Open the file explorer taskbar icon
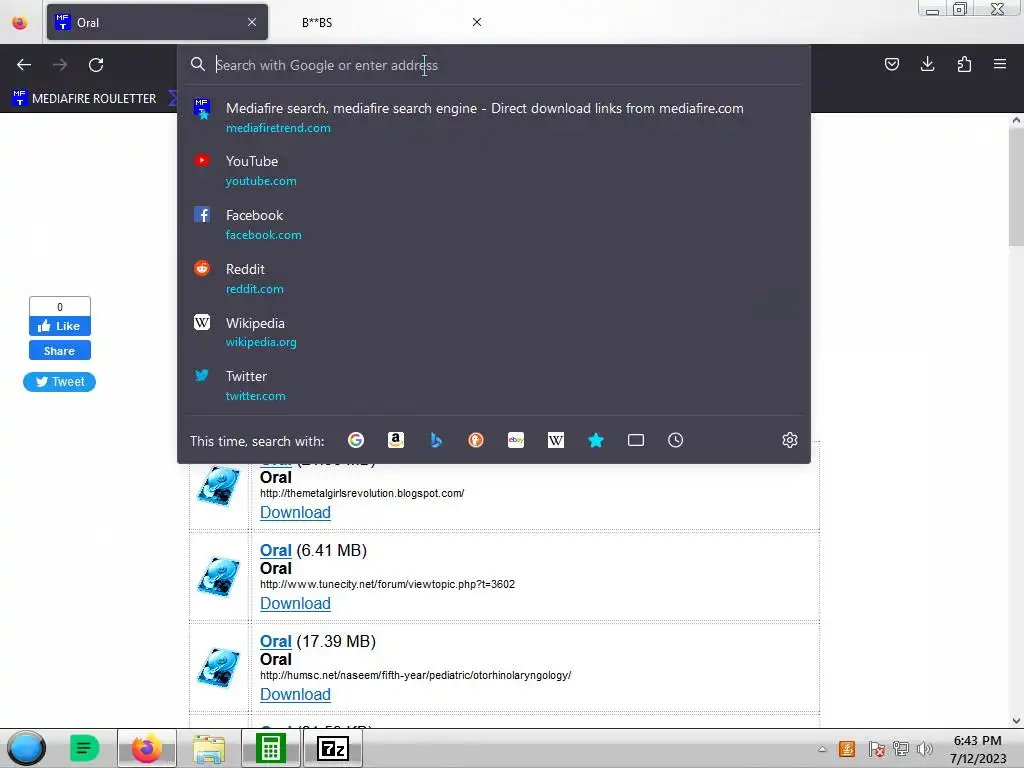Screen dimensions: 1024x768 209,748
